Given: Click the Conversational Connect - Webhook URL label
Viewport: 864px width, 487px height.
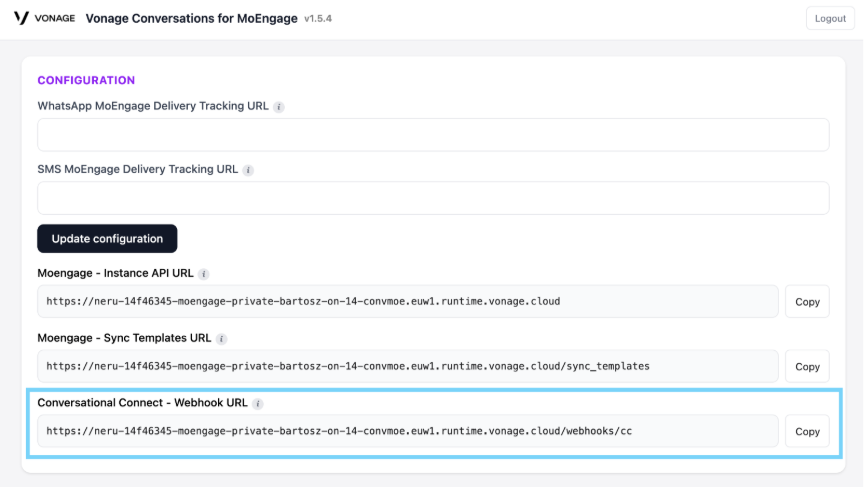Looking at the screenshot, I should pos(142,403).
